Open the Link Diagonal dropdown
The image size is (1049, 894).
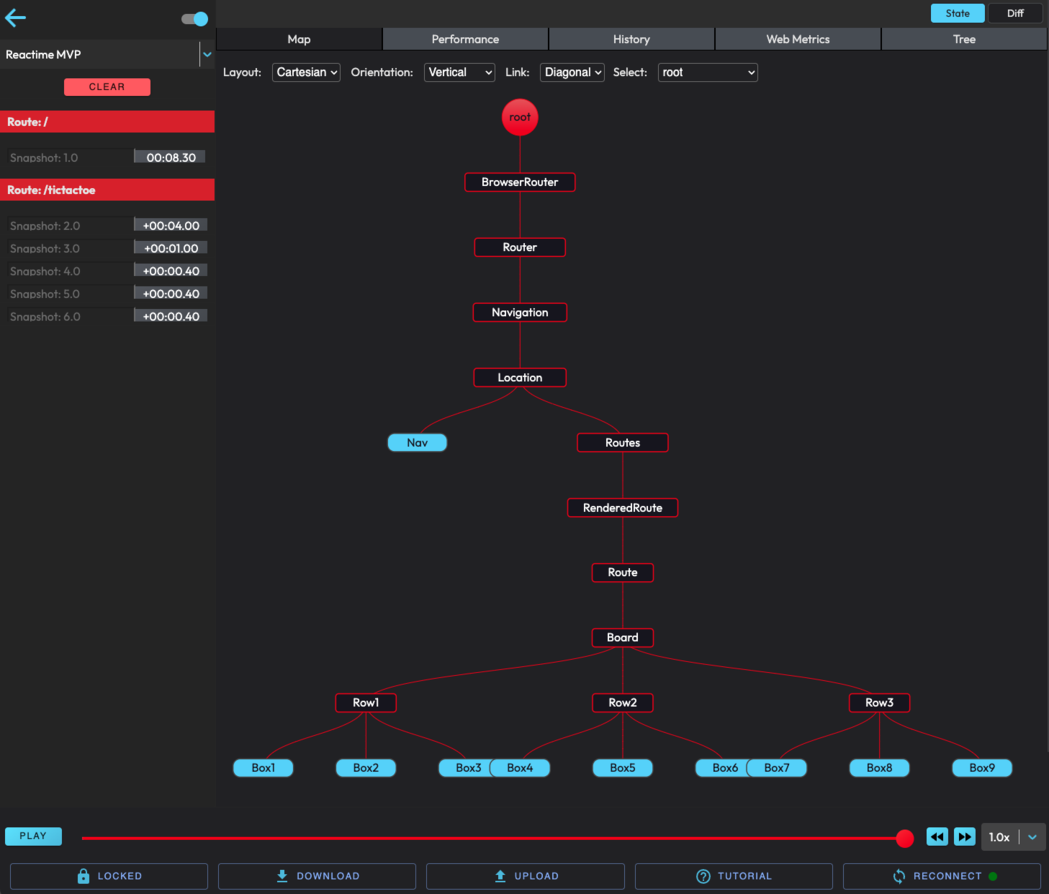572,72
